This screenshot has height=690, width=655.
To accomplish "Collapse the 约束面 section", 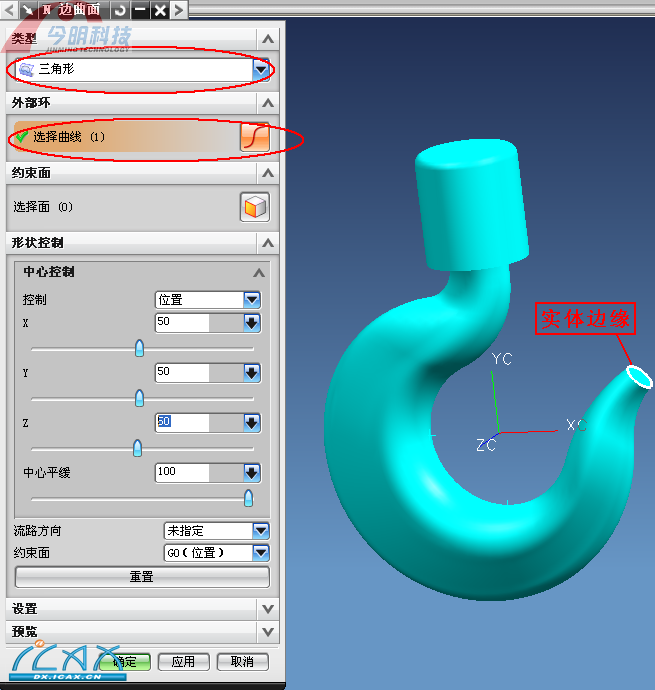I will [x=268, y=173].
